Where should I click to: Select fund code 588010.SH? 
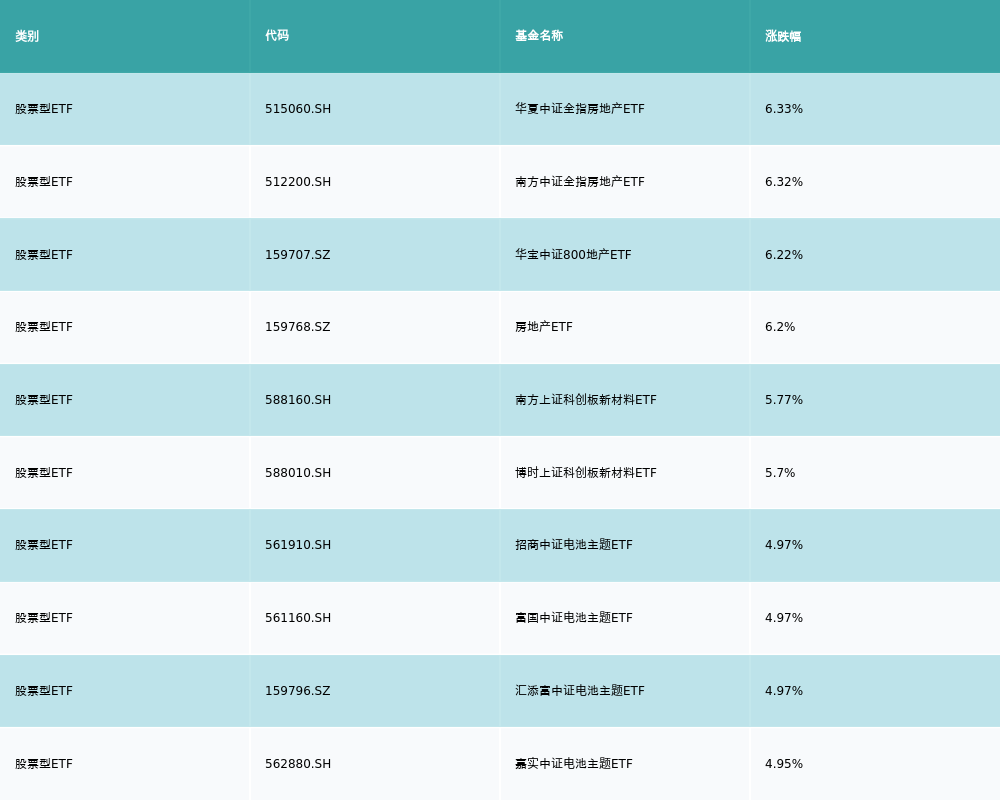pyautogui.click(x=298, y=473)
